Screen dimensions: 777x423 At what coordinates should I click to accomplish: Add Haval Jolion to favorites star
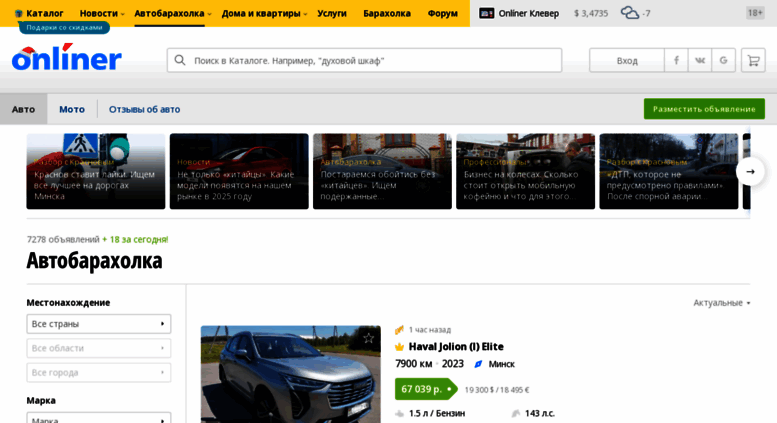pos(368,338)
